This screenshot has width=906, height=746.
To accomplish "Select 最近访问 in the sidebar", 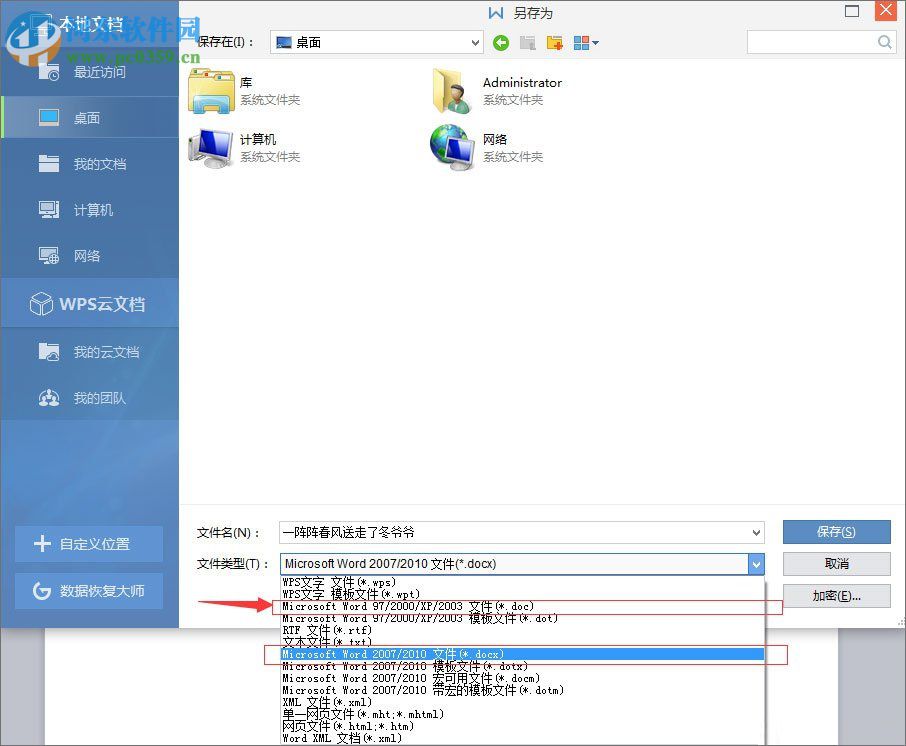I will coord(90,71).
